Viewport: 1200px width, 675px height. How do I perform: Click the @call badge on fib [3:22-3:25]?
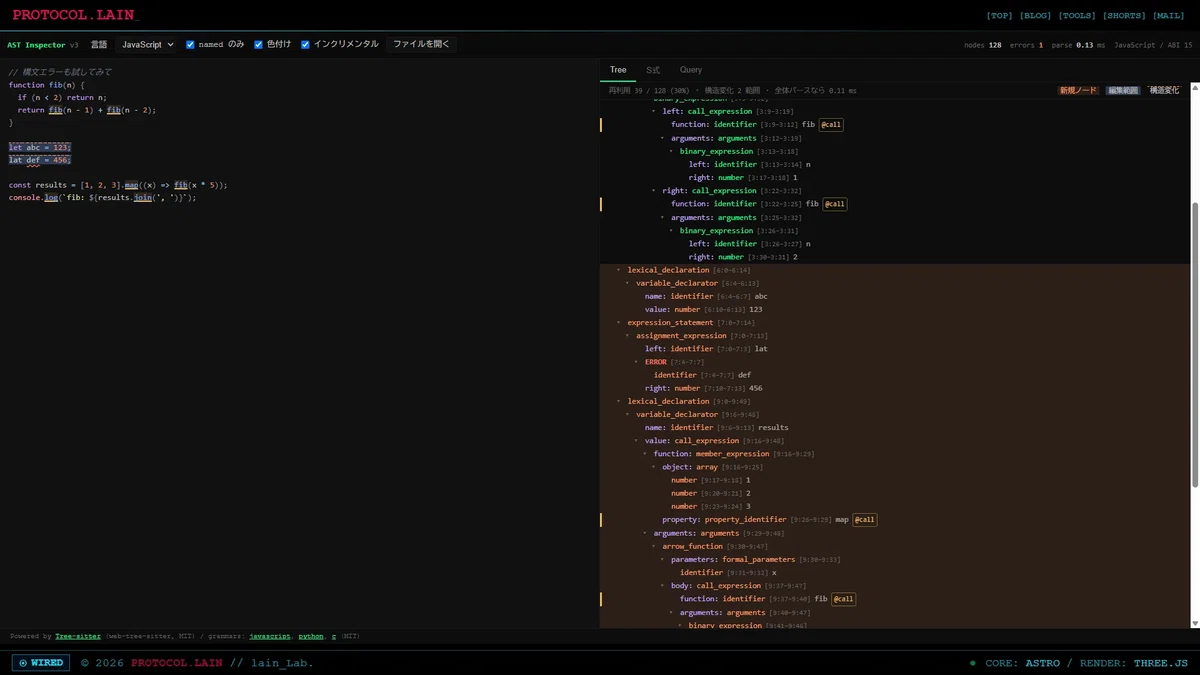coord(834,204)
